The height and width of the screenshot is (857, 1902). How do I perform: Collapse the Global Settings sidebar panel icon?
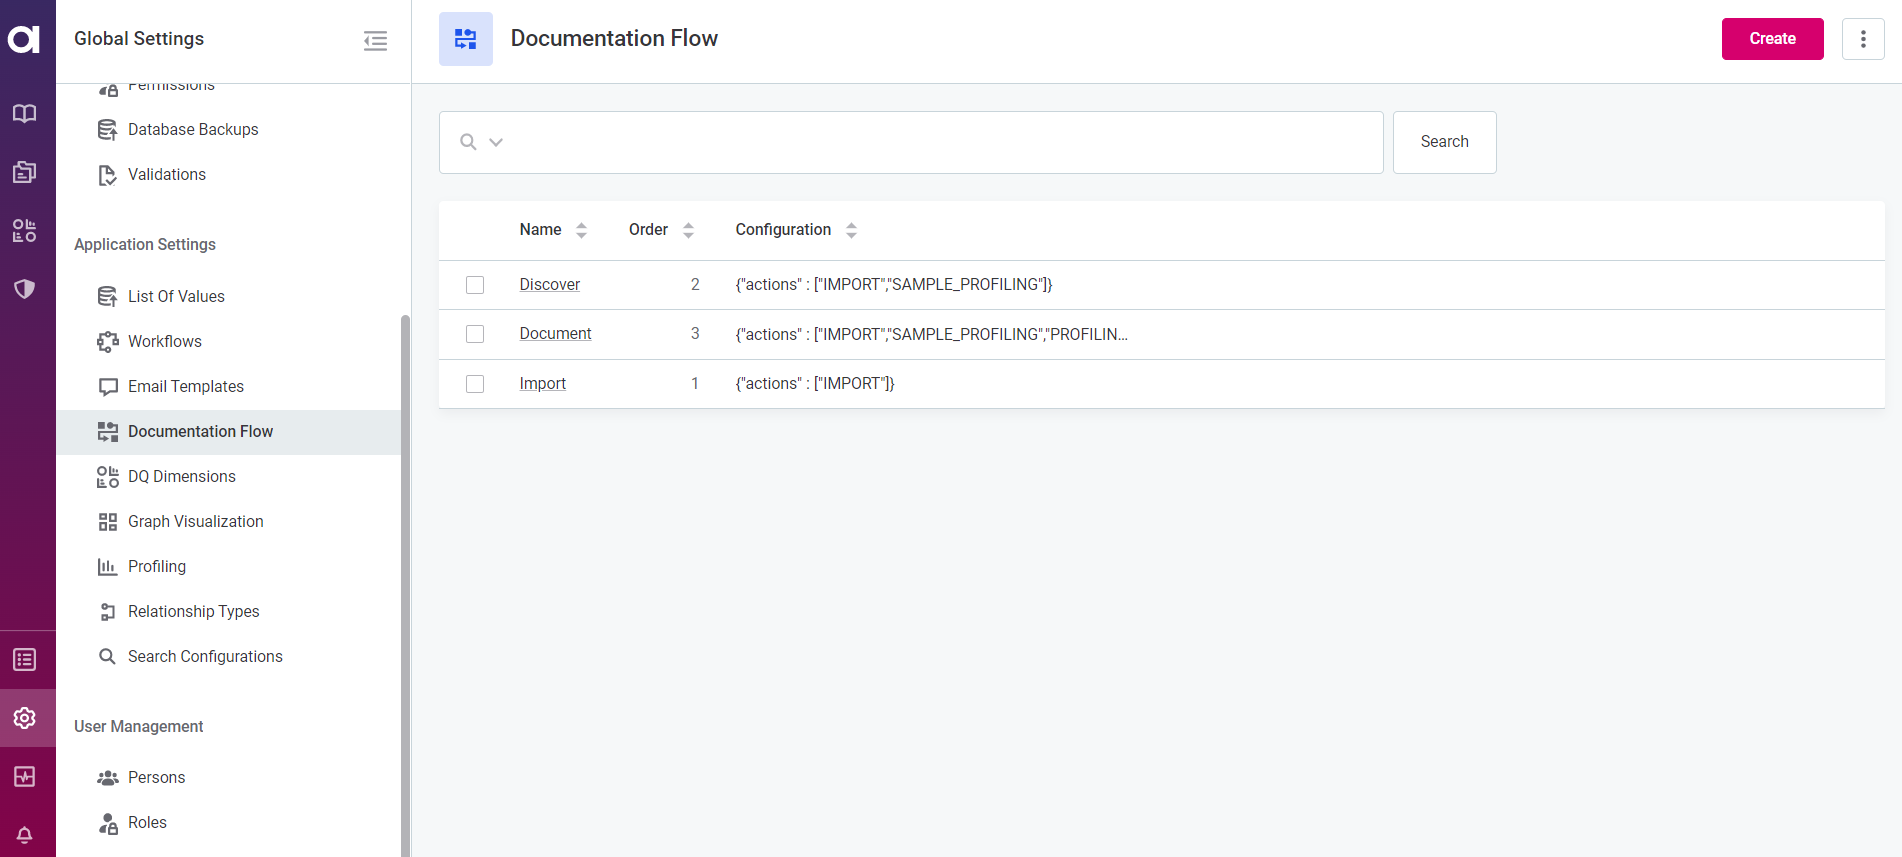(375, 40)
